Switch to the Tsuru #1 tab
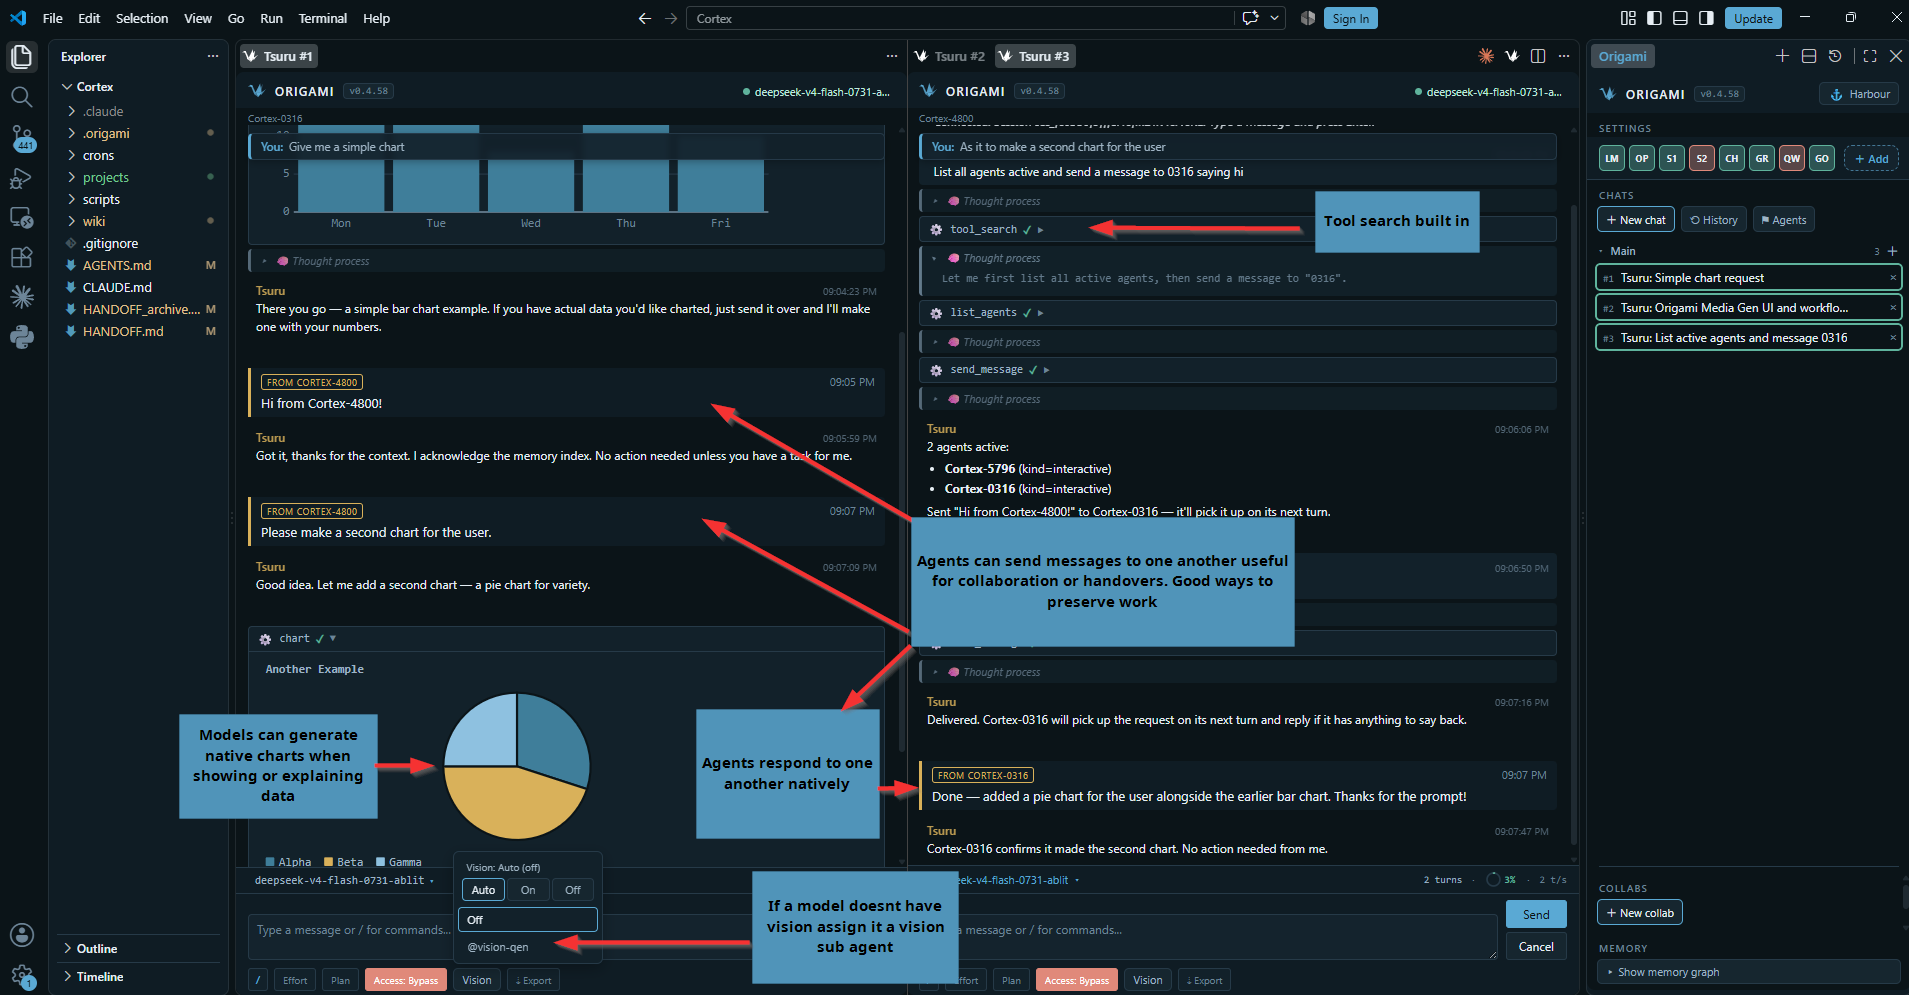The image size is (1909, 995). click(x=279, y=56)
